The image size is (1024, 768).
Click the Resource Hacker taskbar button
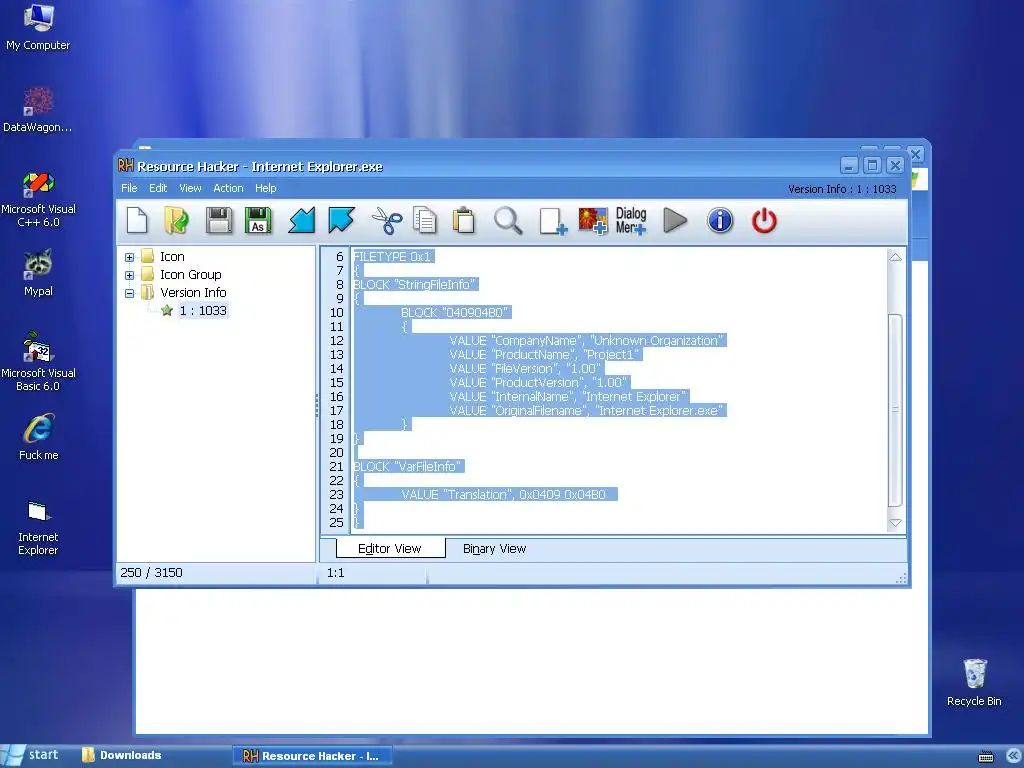(312, 756)
